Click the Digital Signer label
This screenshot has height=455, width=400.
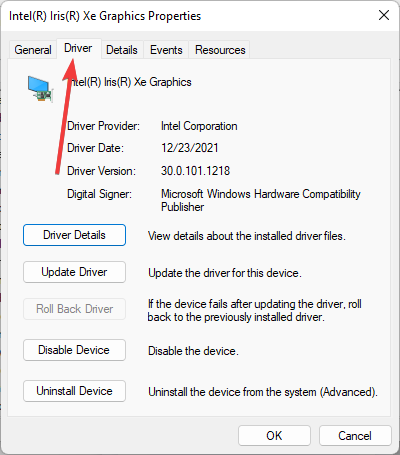point(99,194)
